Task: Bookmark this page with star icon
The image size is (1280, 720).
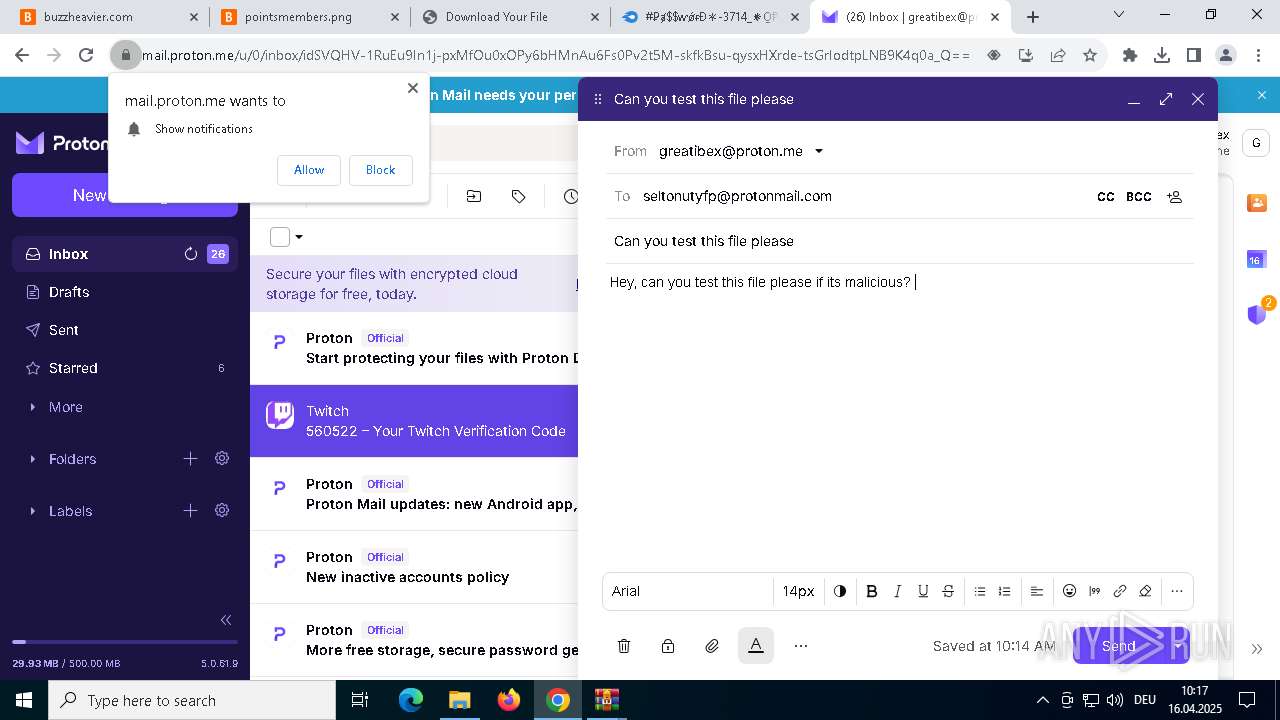Action: click(x=1090, y=55)
